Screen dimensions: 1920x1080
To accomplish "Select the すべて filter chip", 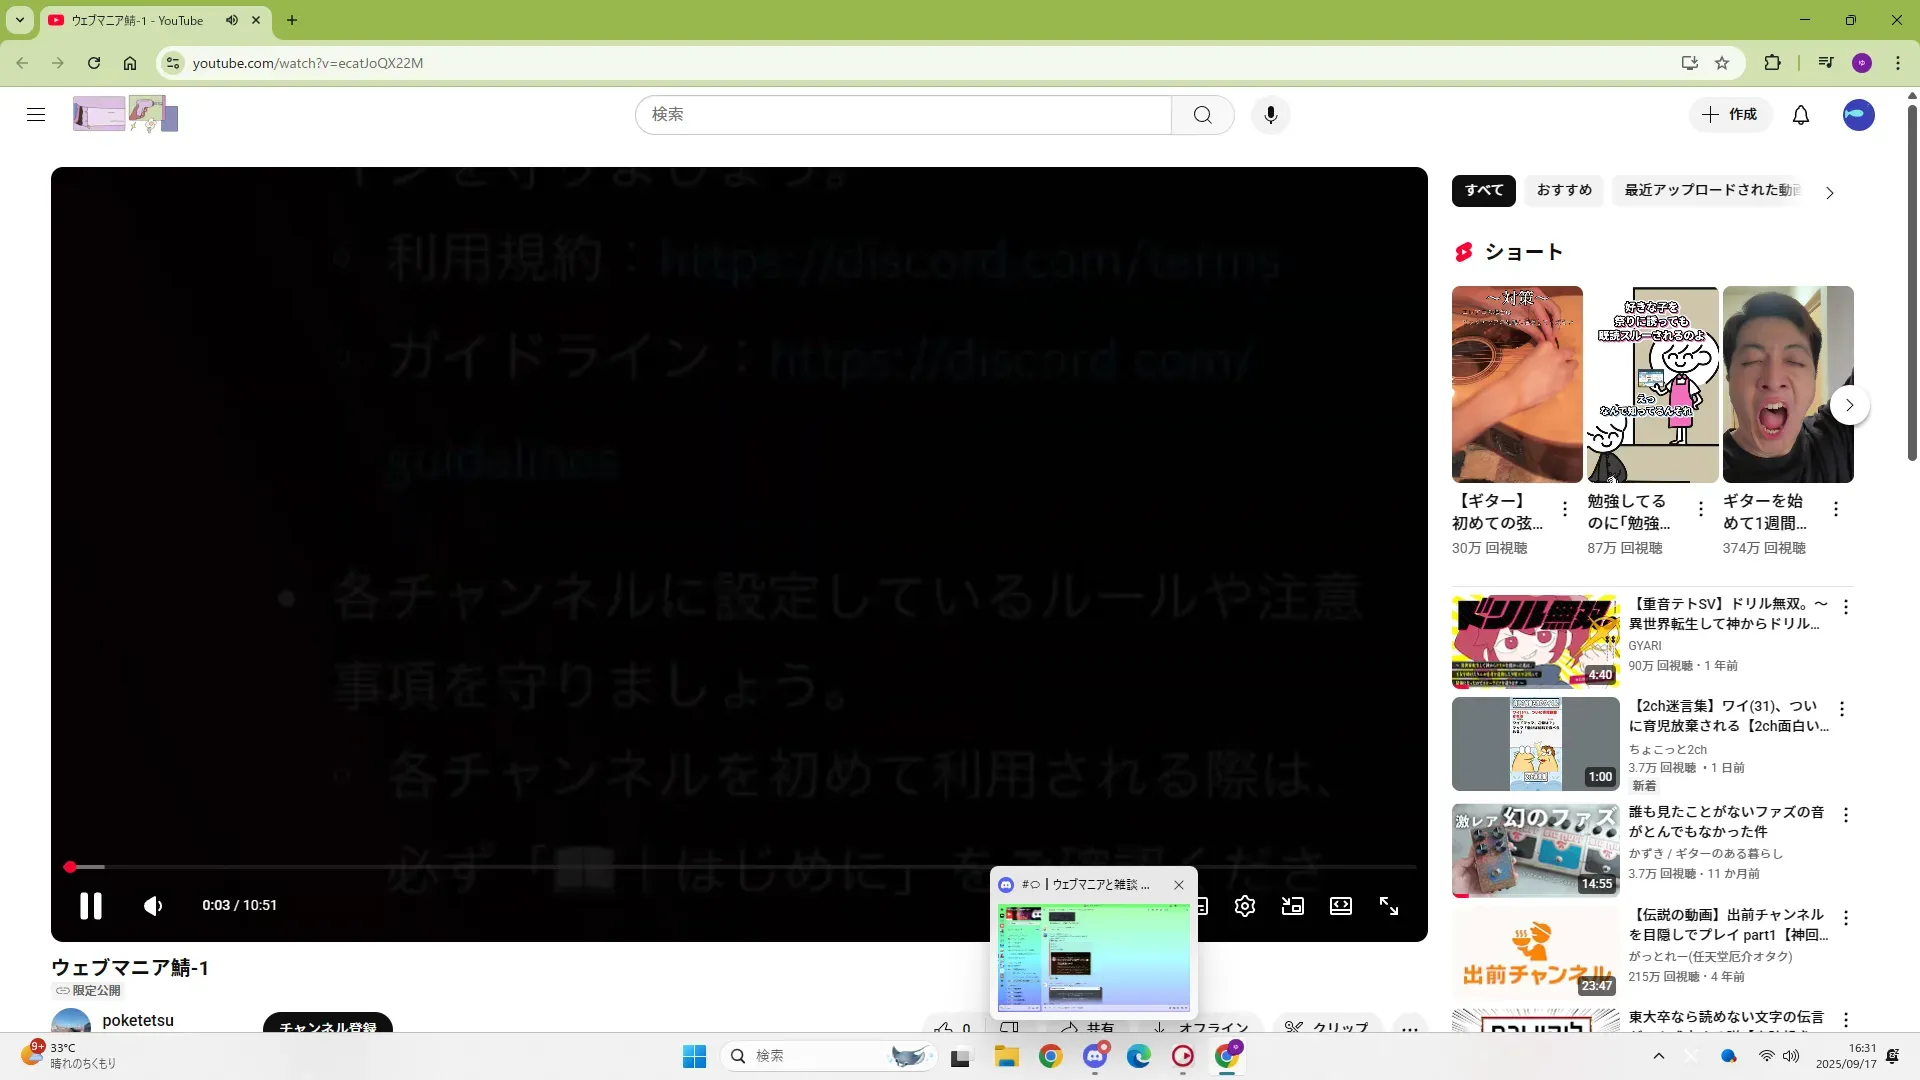I will point(1483,190).
